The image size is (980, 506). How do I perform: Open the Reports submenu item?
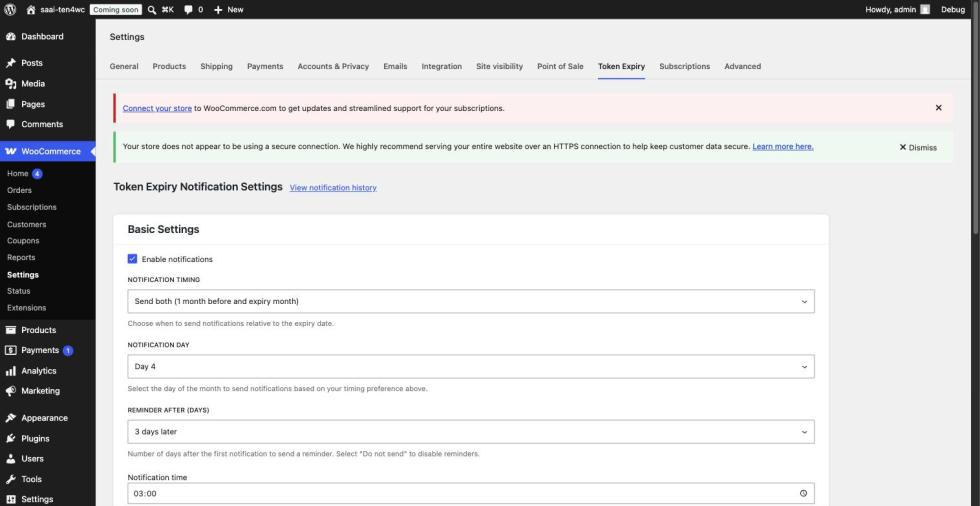click(21, 257)
